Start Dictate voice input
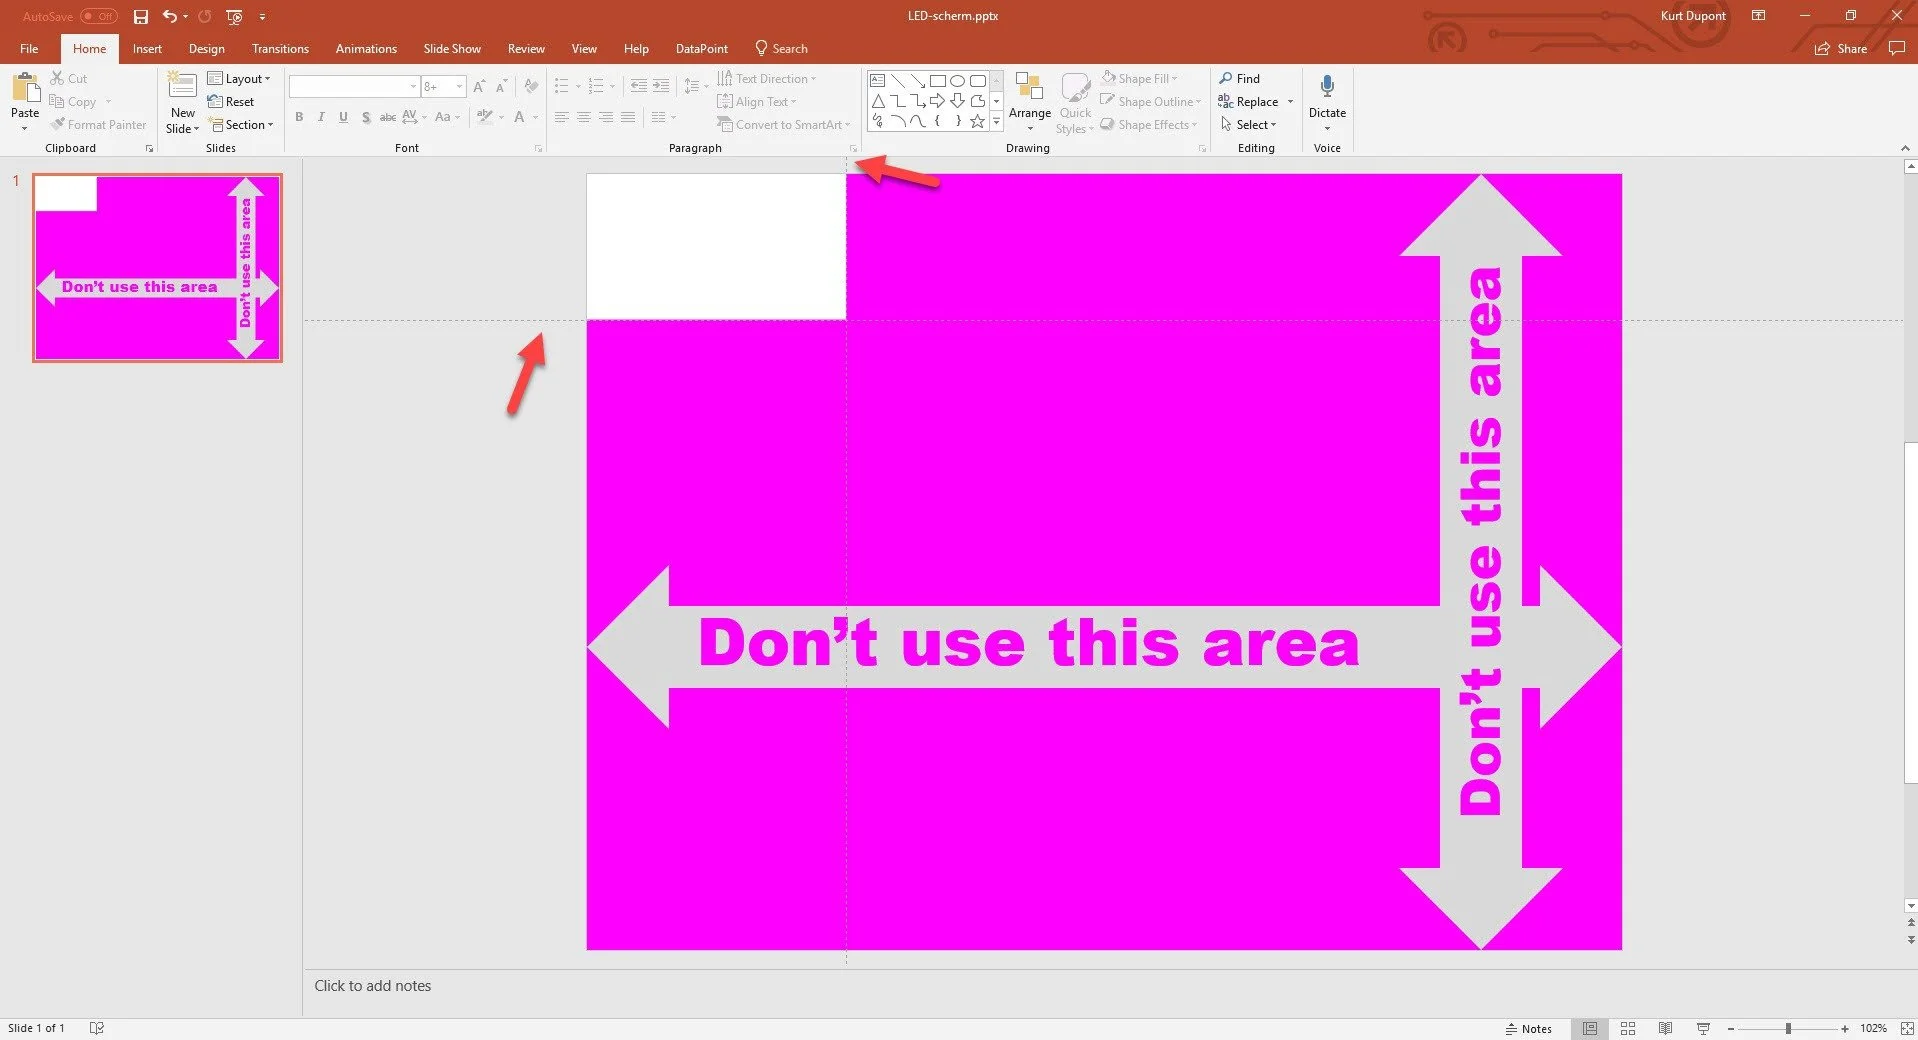Screen dimensions: 1918x1040 pyautogui.click(x=1327, y=101)
